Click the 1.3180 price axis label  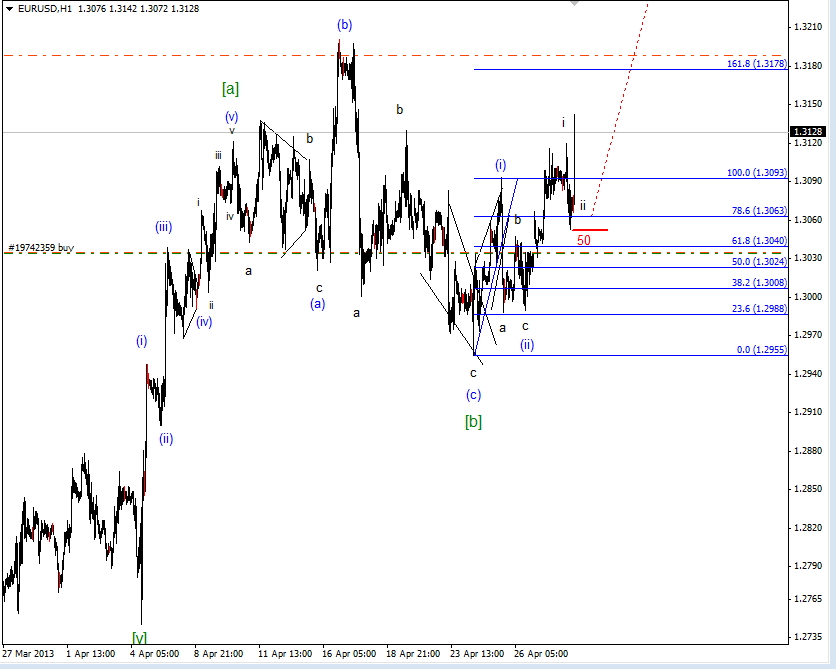coord(808,66)
